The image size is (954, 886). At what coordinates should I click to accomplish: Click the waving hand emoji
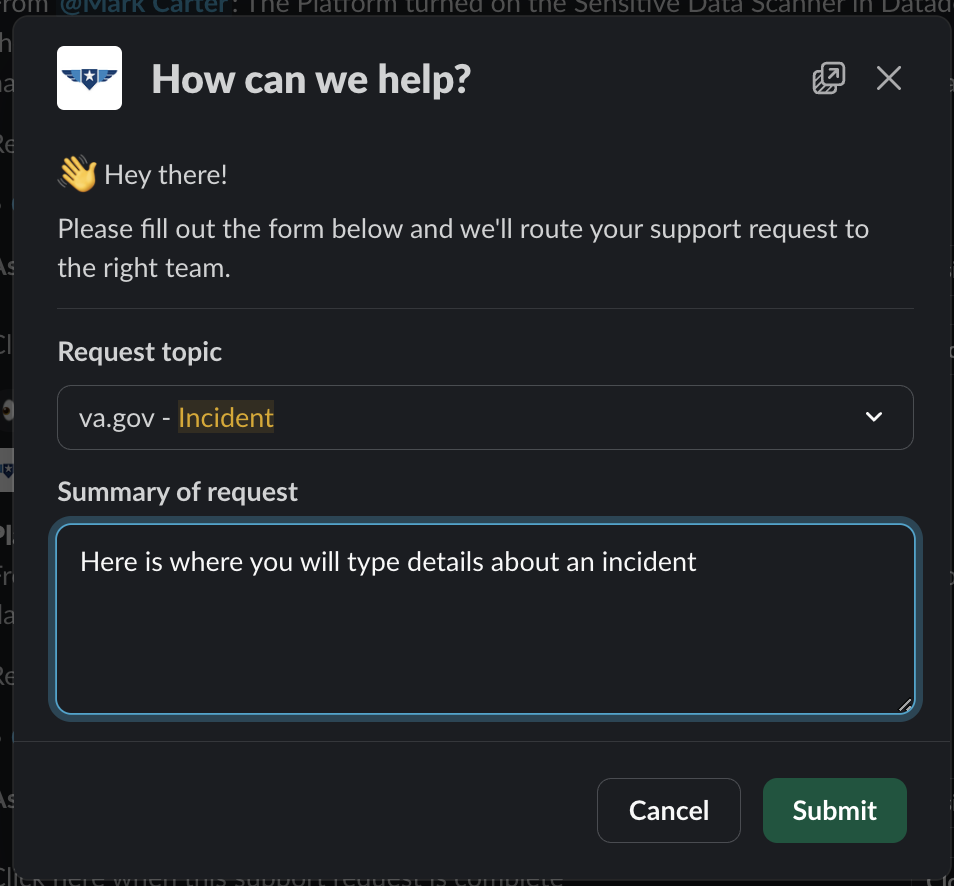tap(77, 175)
